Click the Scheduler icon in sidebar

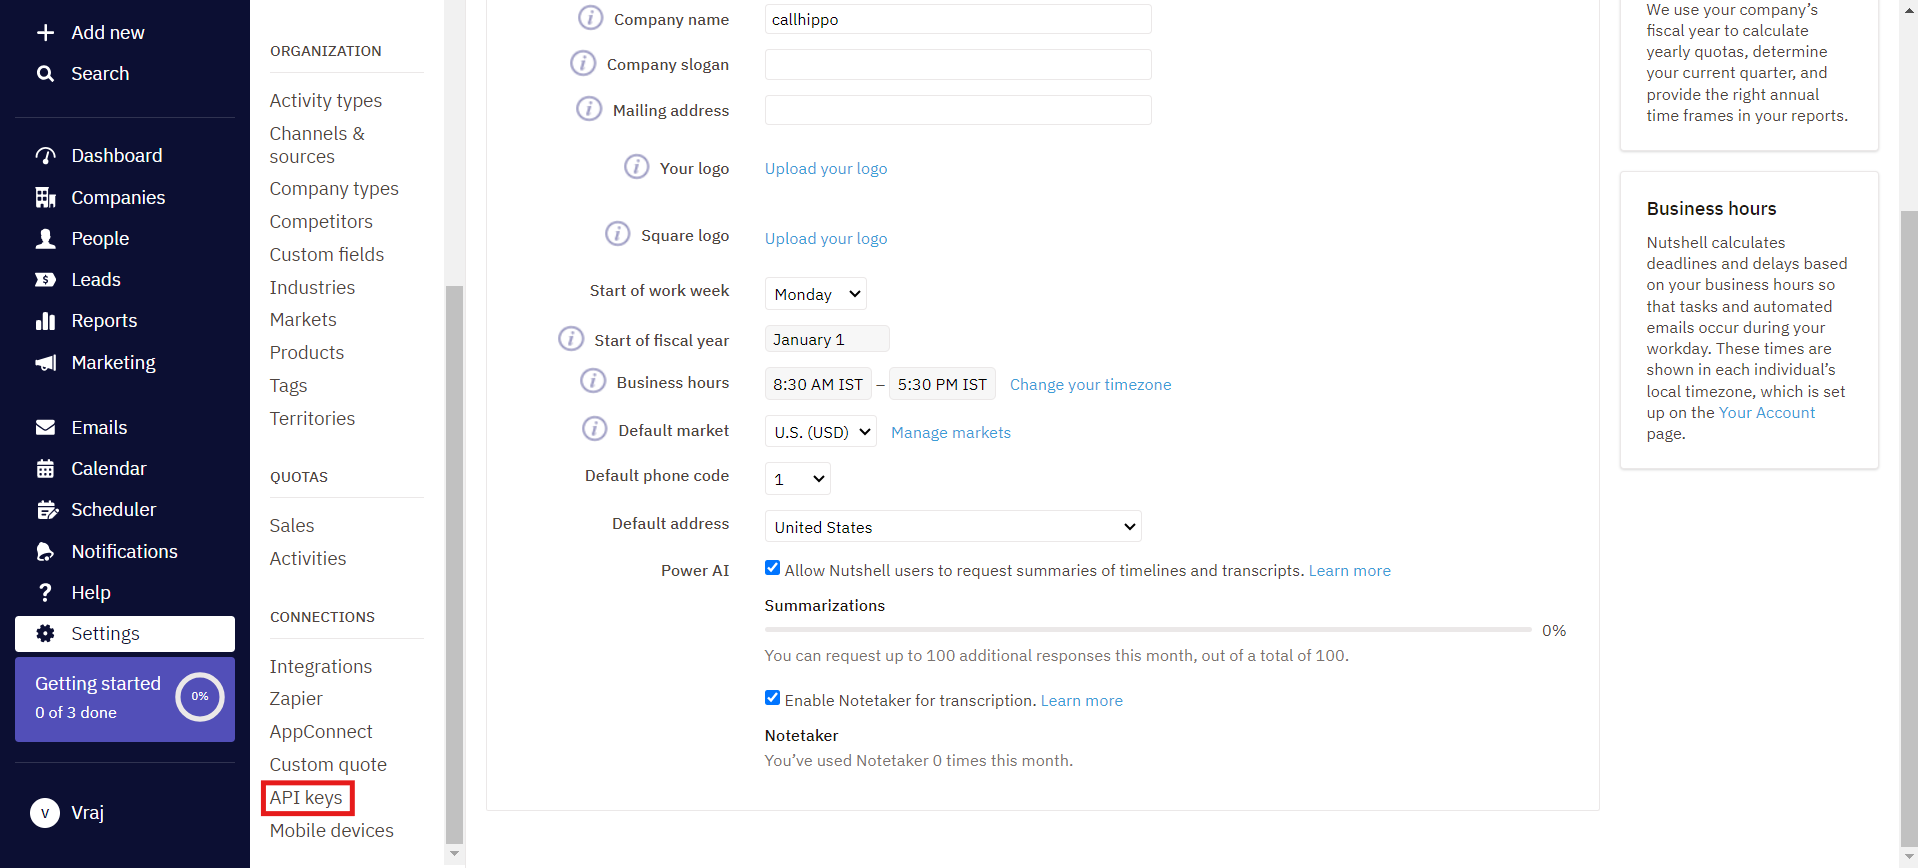point(47,510)
